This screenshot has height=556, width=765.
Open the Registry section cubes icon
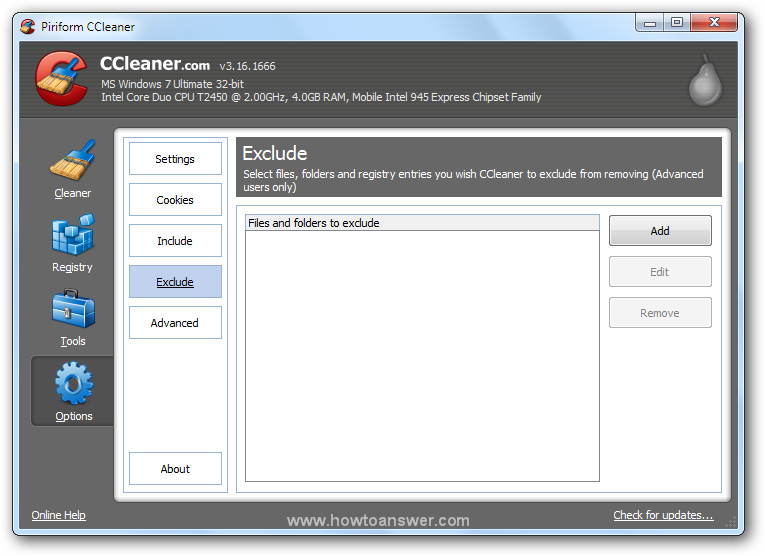pos(73,234)
